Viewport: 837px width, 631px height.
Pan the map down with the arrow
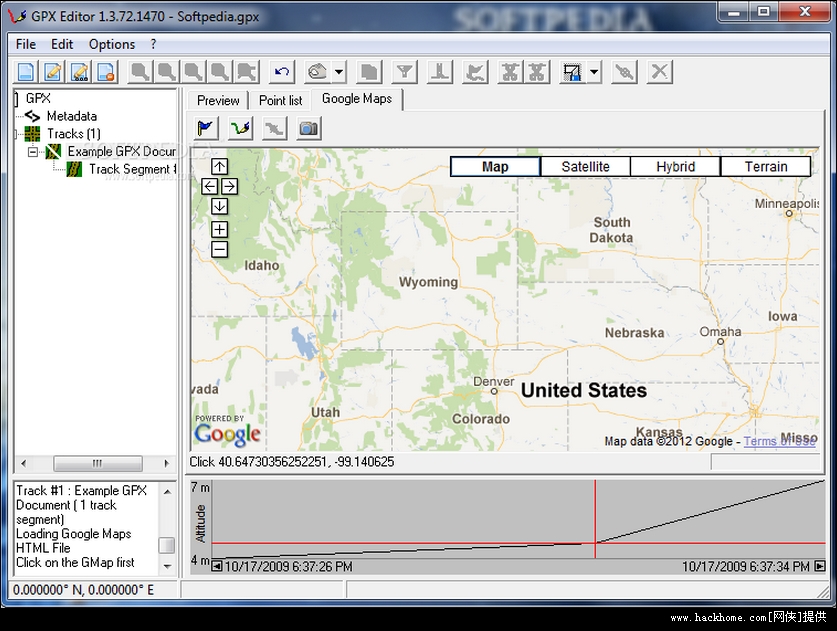[x=219, y=206]
